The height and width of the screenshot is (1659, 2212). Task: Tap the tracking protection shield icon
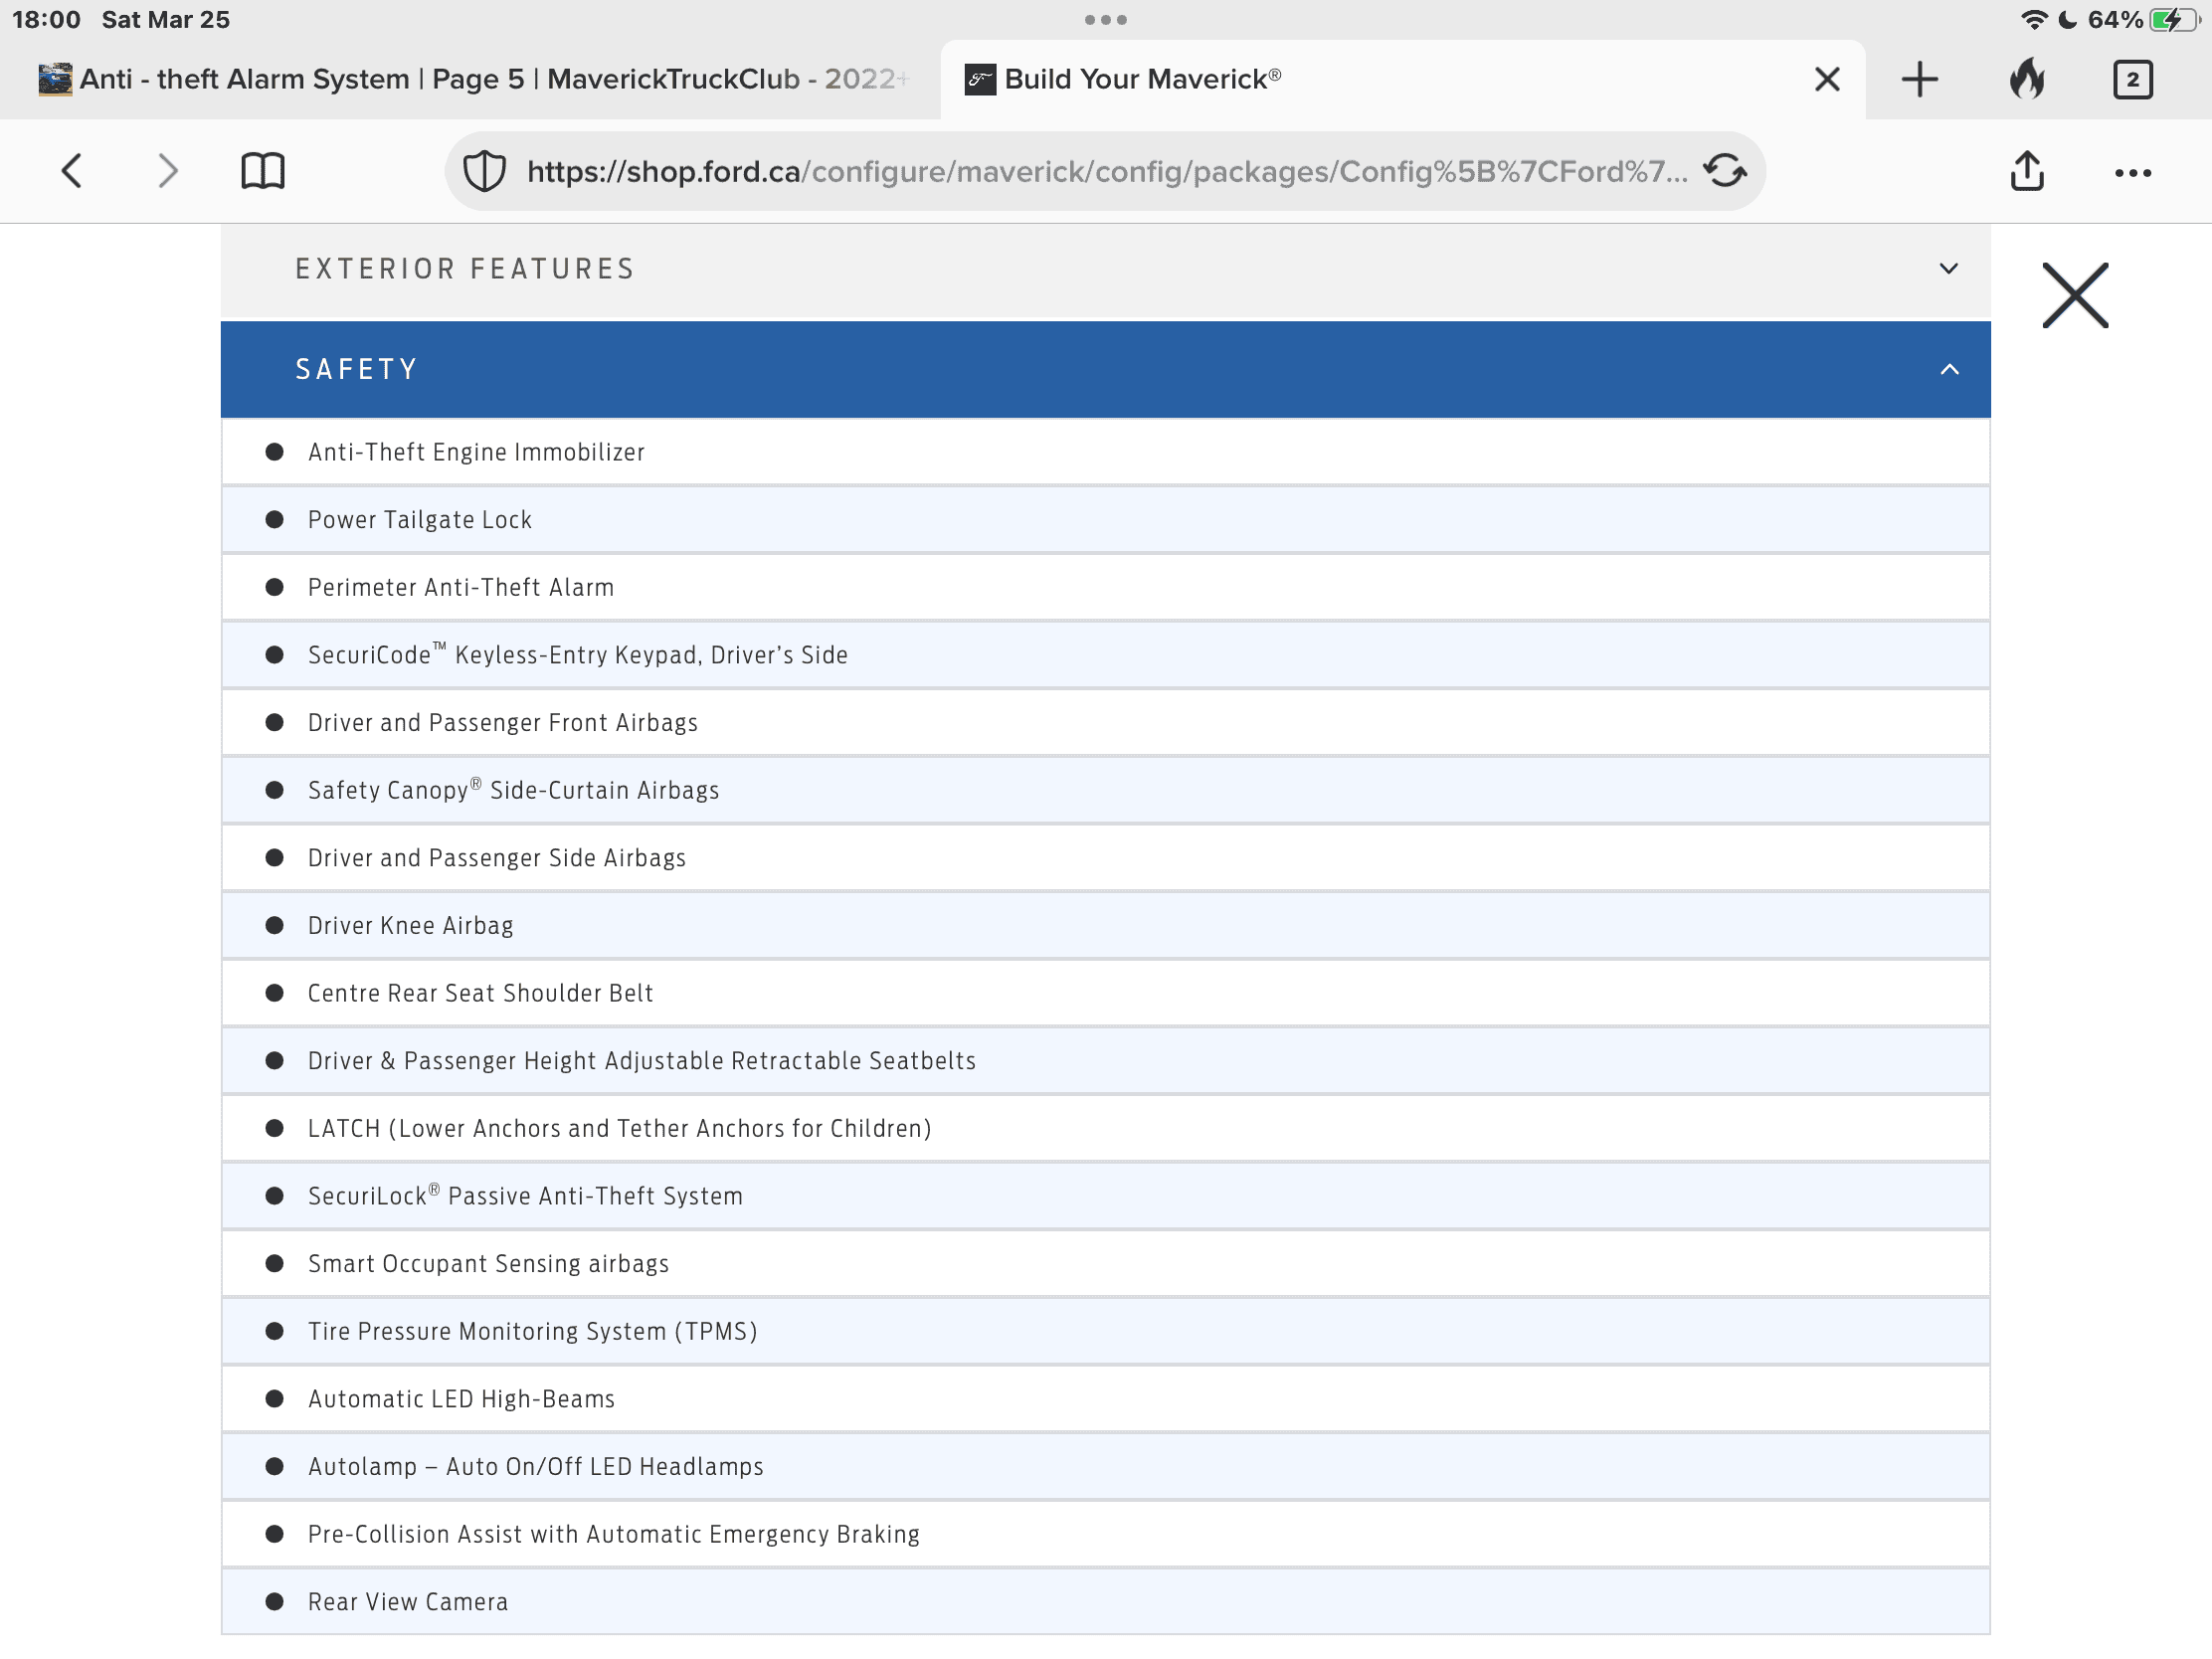pyautogui.click(x=485, y=171)
